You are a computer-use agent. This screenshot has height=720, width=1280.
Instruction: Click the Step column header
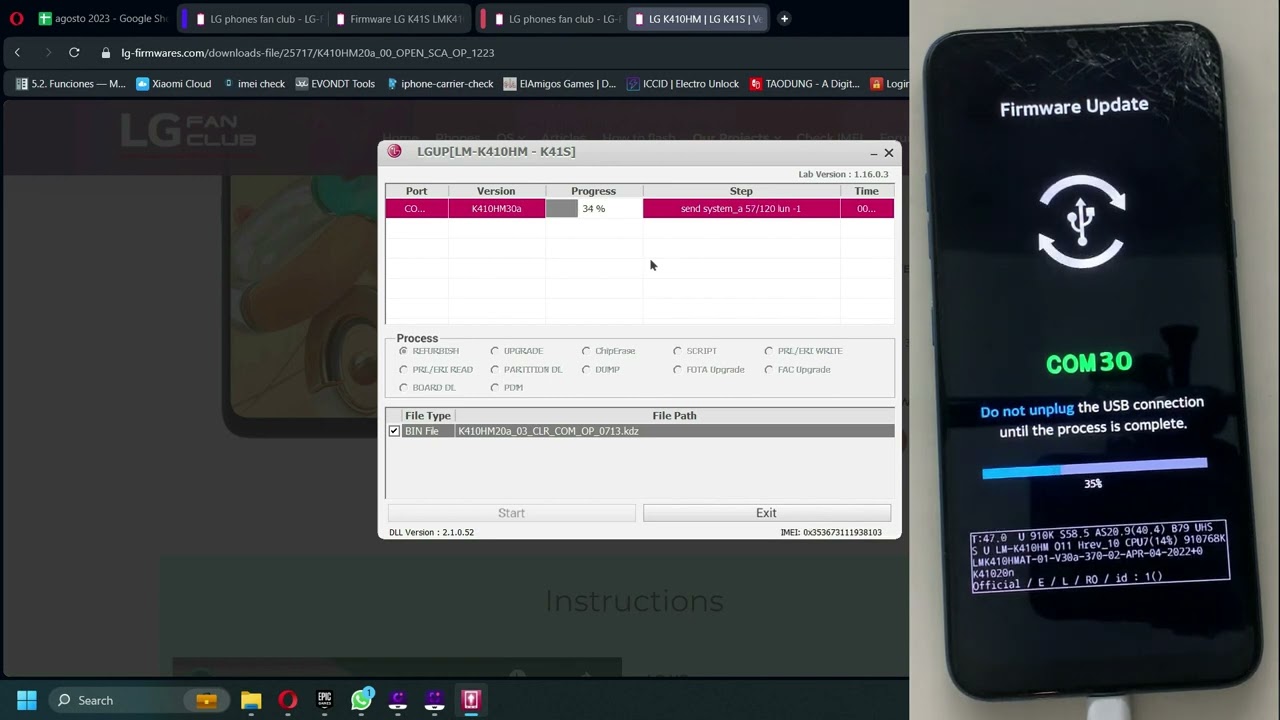[741, 191]
